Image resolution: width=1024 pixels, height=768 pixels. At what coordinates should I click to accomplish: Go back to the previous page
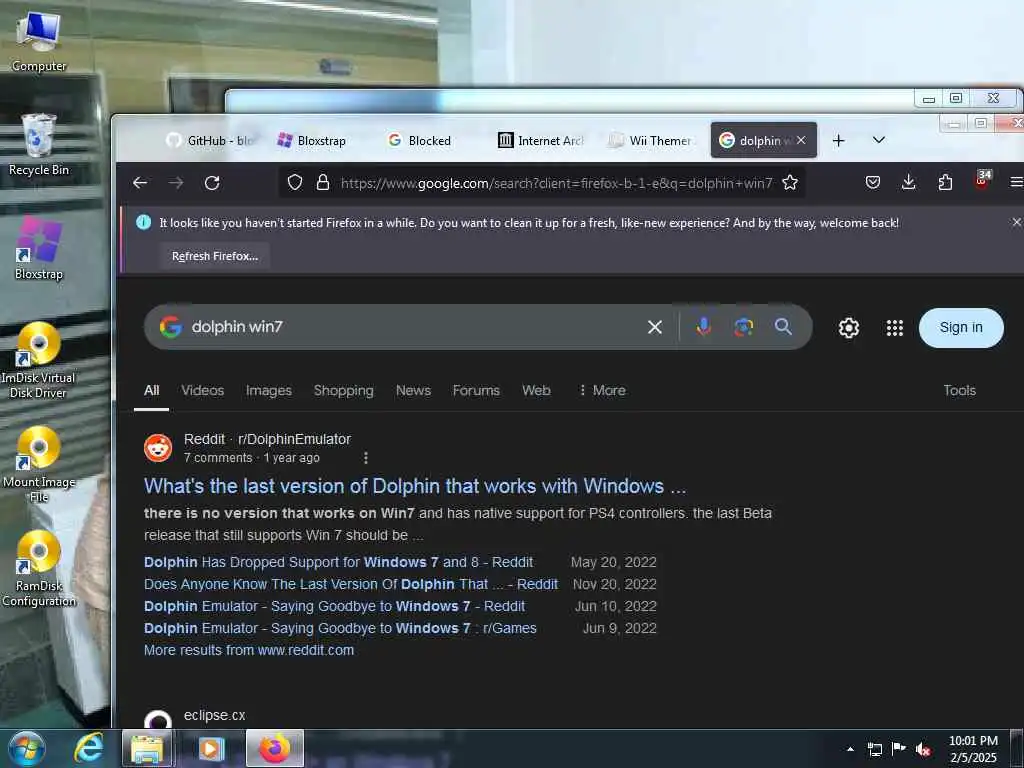[x=140, y=183]
